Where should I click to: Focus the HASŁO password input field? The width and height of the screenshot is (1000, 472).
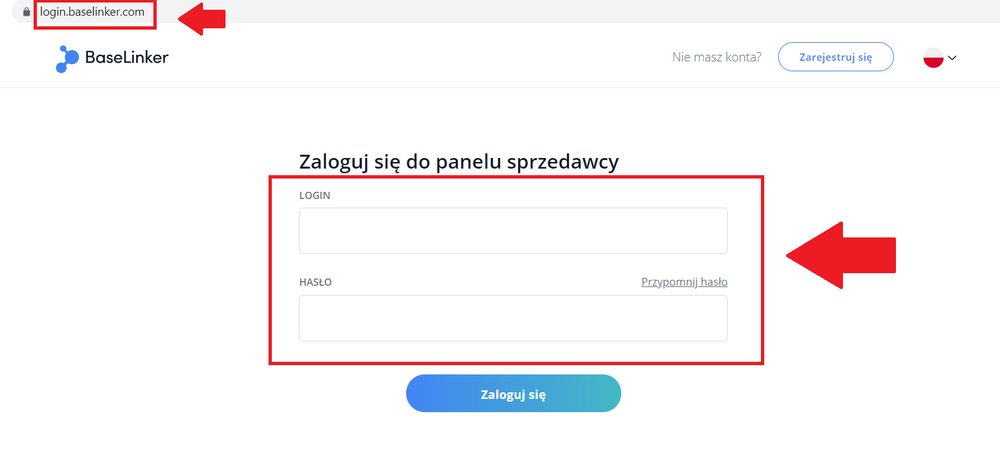[513, 318]
